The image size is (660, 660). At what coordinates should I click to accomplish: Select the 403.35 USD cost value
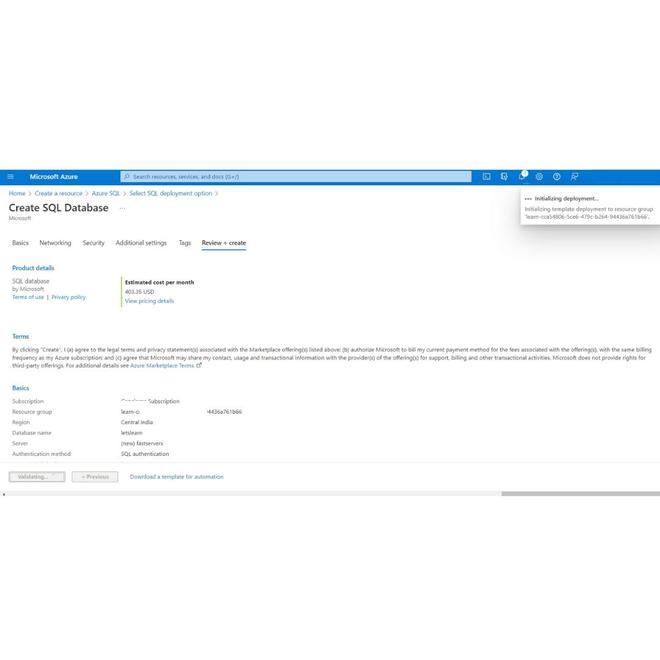(x=139, y=292)
